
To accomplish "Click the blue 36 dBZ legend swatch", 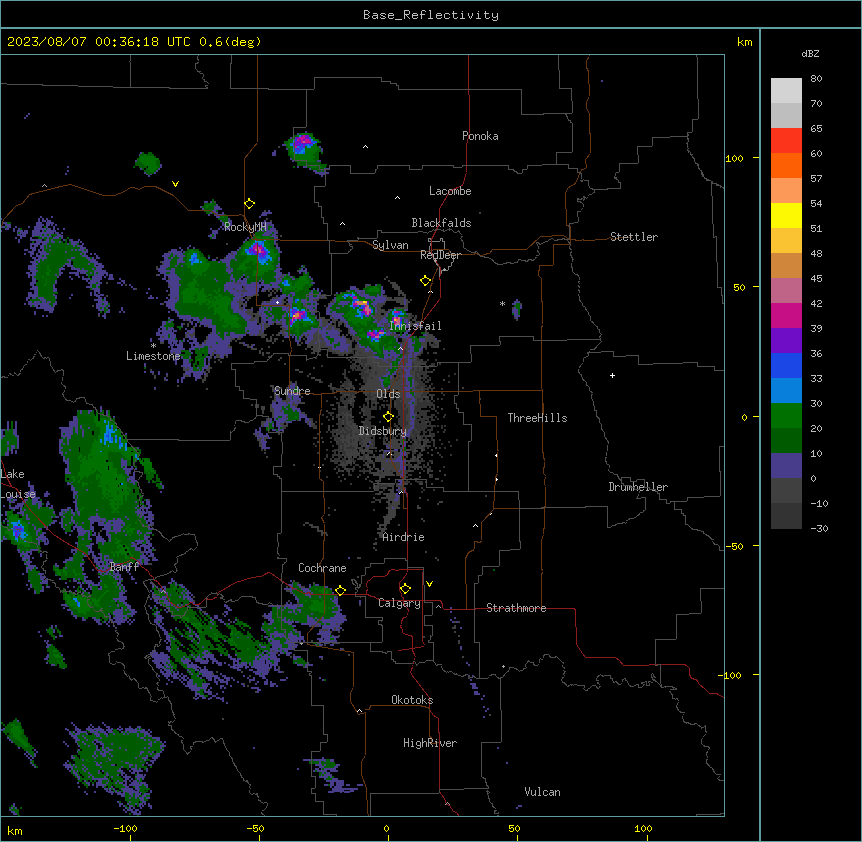I will click(x=786, y=365).
